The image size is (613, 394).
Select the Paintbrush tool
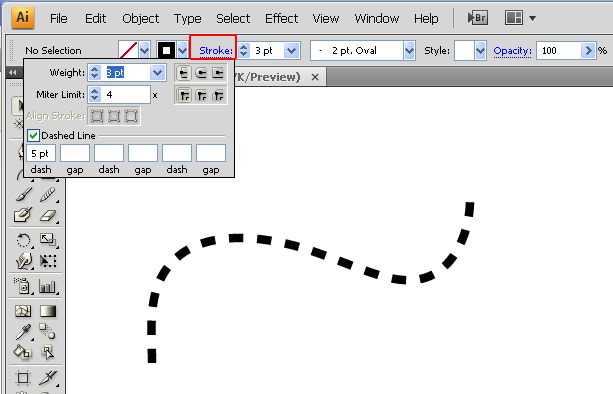click(23, 194)
